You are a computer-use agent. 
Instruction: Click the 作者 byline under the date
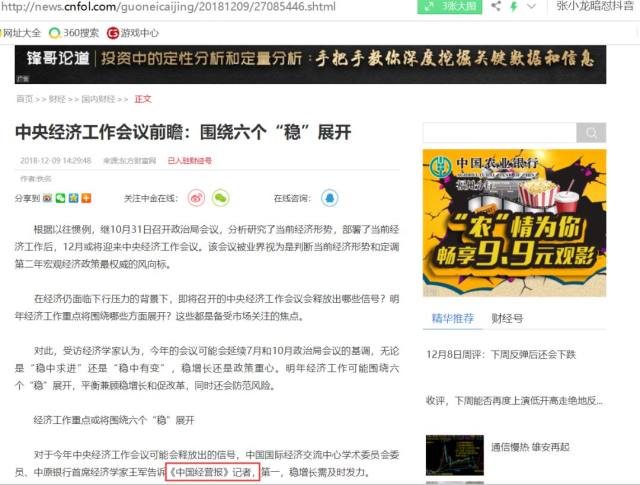click(36, 179)
